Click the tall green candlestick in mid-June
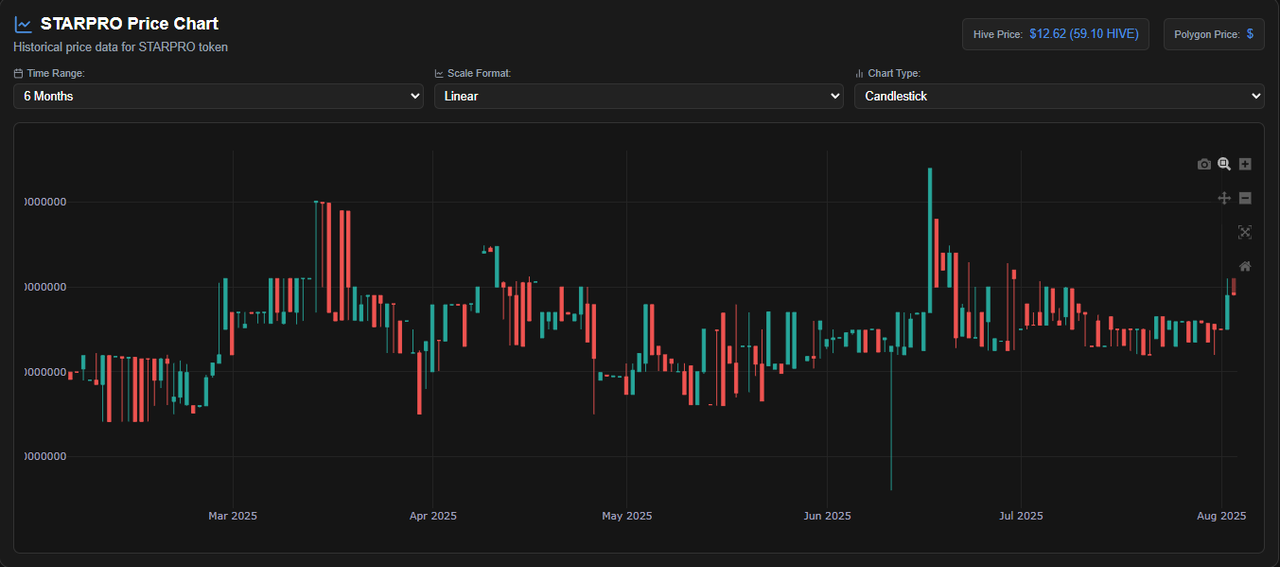 (930, 240)
